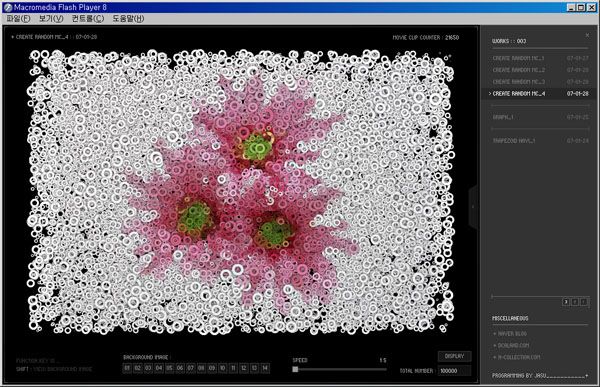
Task: Collapse the side panel using the edge handle
Action: [473, 207]
